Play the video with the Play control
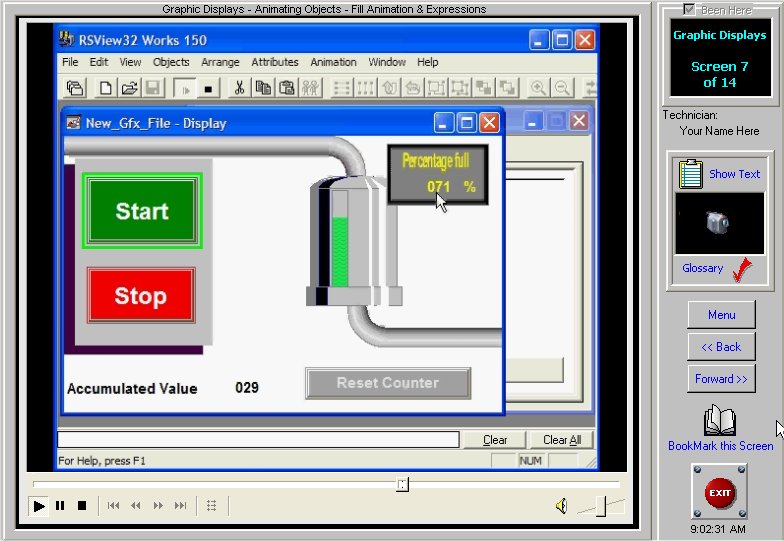This screenshot has height=541, width=784. pyautogui.click(x=38, y=506)
